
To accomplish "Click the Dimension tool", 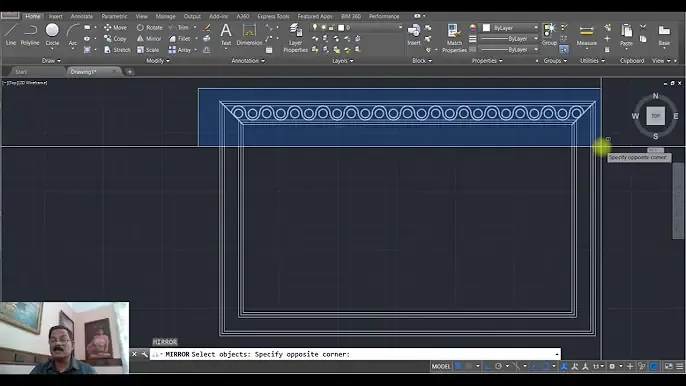I will (x=249, y=35).
